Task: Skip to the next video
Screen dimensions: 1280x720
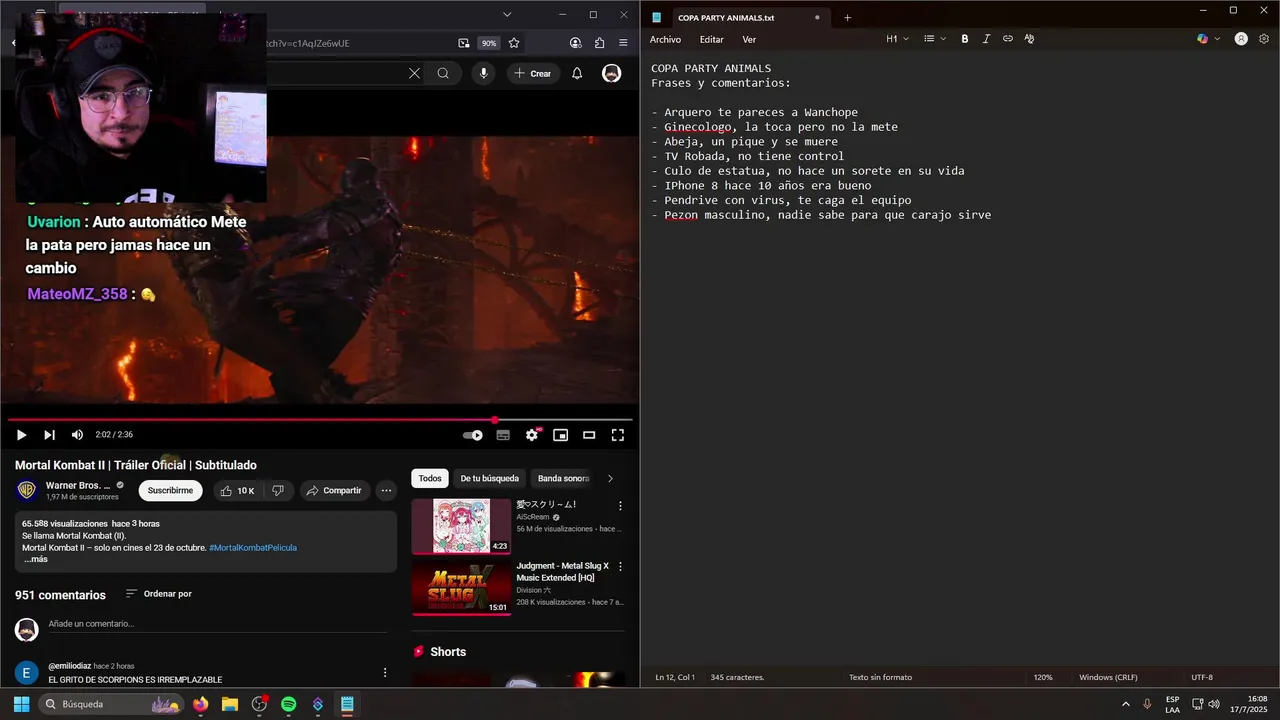Action: coord(49,435)
